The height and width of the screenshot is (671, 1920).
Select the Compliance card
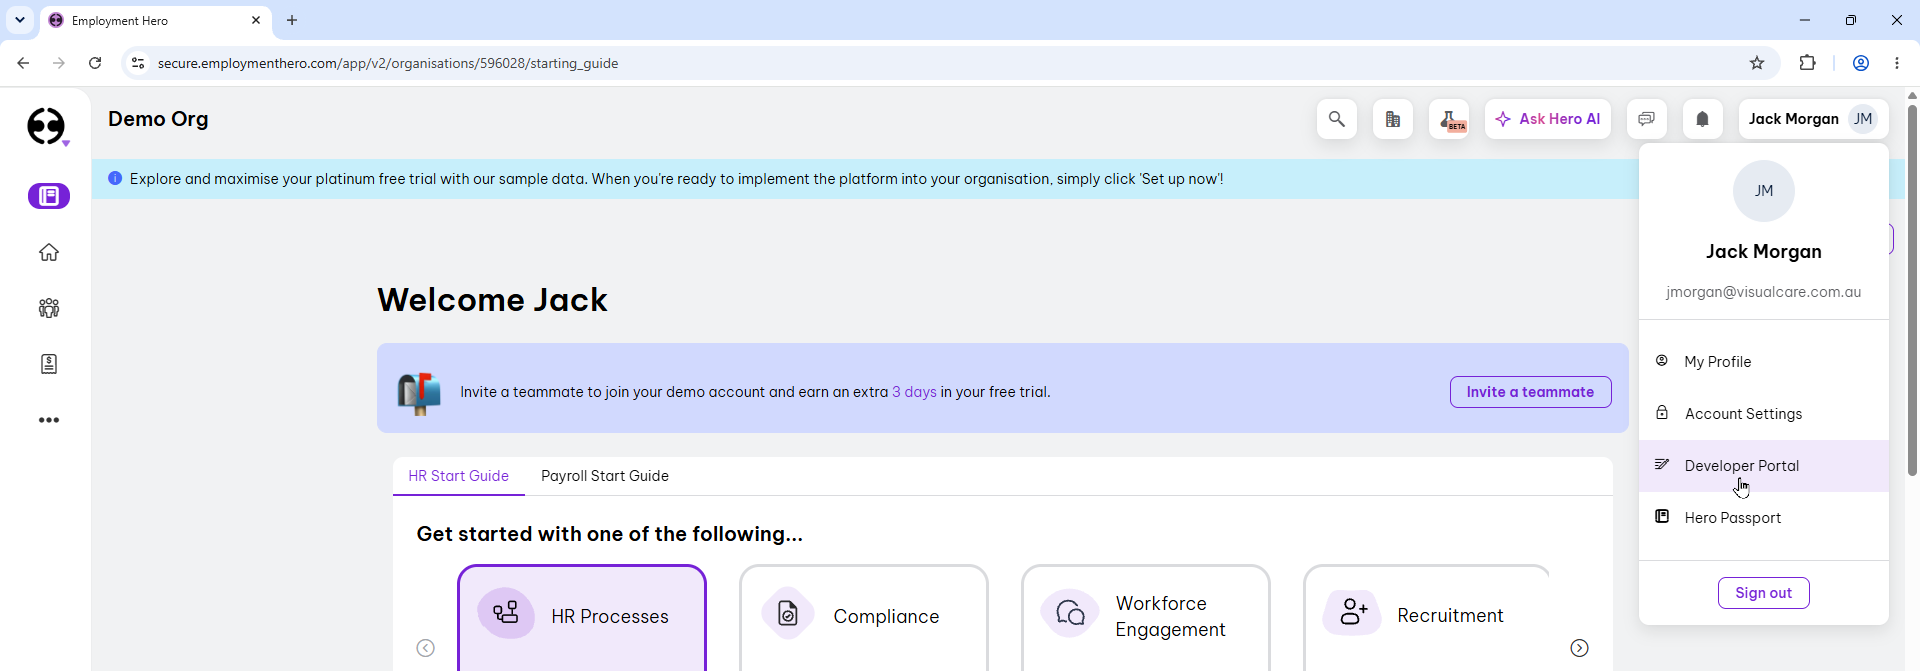pos(864,618)
